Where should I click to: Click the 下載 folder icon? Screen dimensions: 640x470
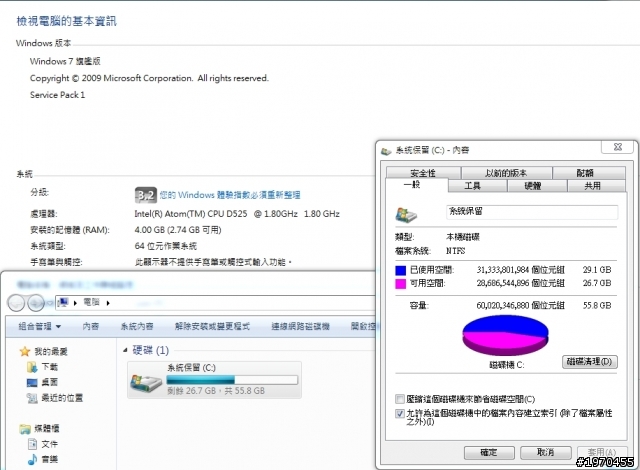(x=31, y=367)
